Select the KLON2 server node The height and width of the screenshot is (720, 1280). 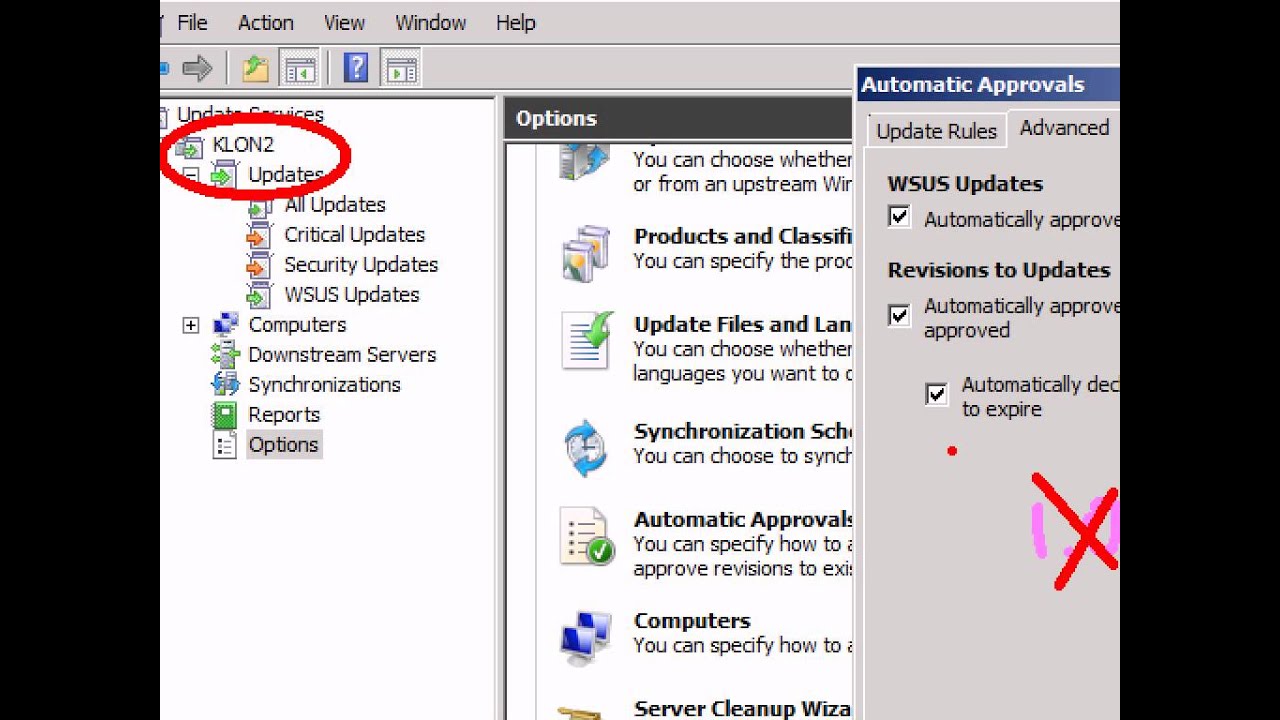[243, 145]
